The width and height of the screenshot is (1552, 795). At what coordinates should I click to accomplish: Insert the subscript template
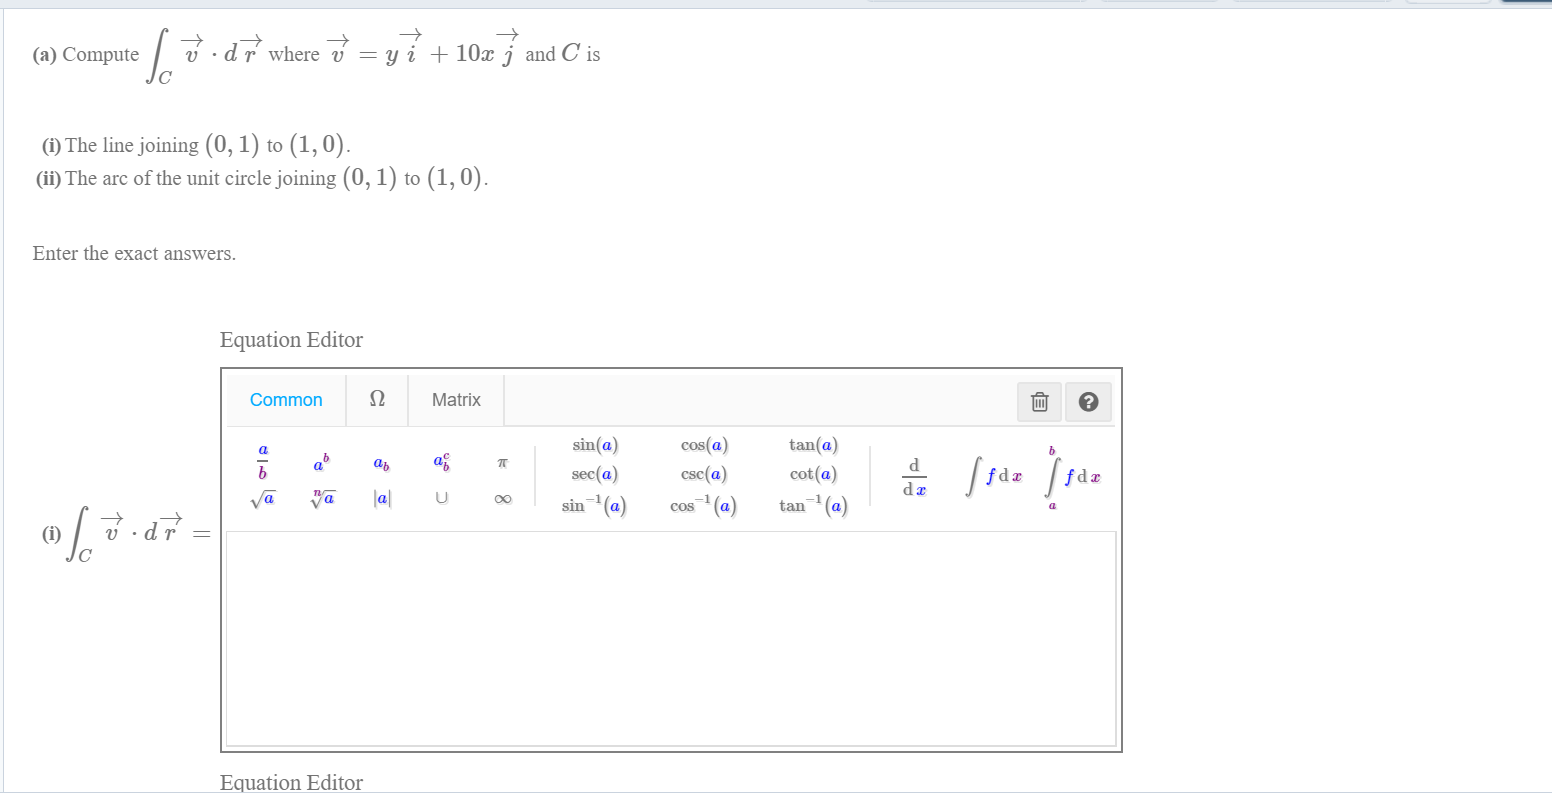tap(381, 464)
